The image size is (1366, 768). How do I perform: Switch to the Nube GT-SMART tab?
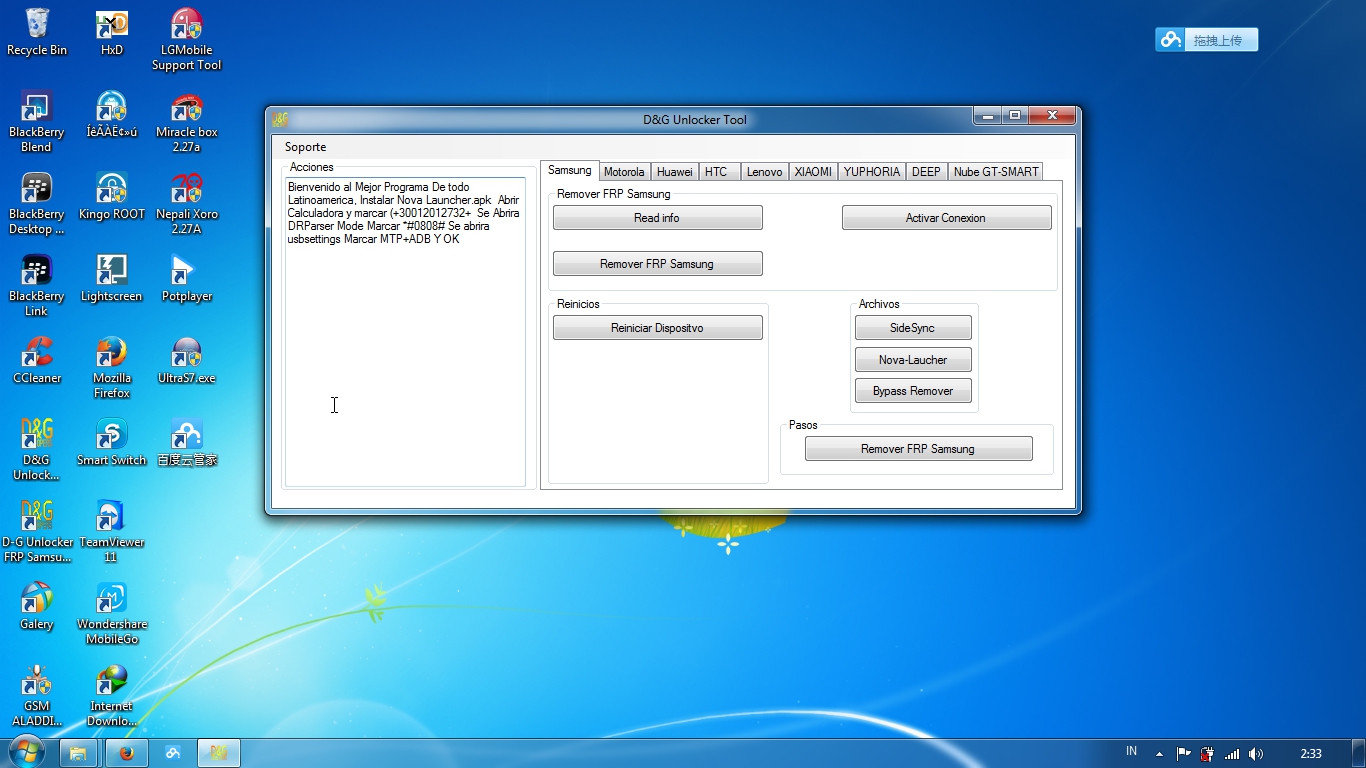tap(996, 172)
